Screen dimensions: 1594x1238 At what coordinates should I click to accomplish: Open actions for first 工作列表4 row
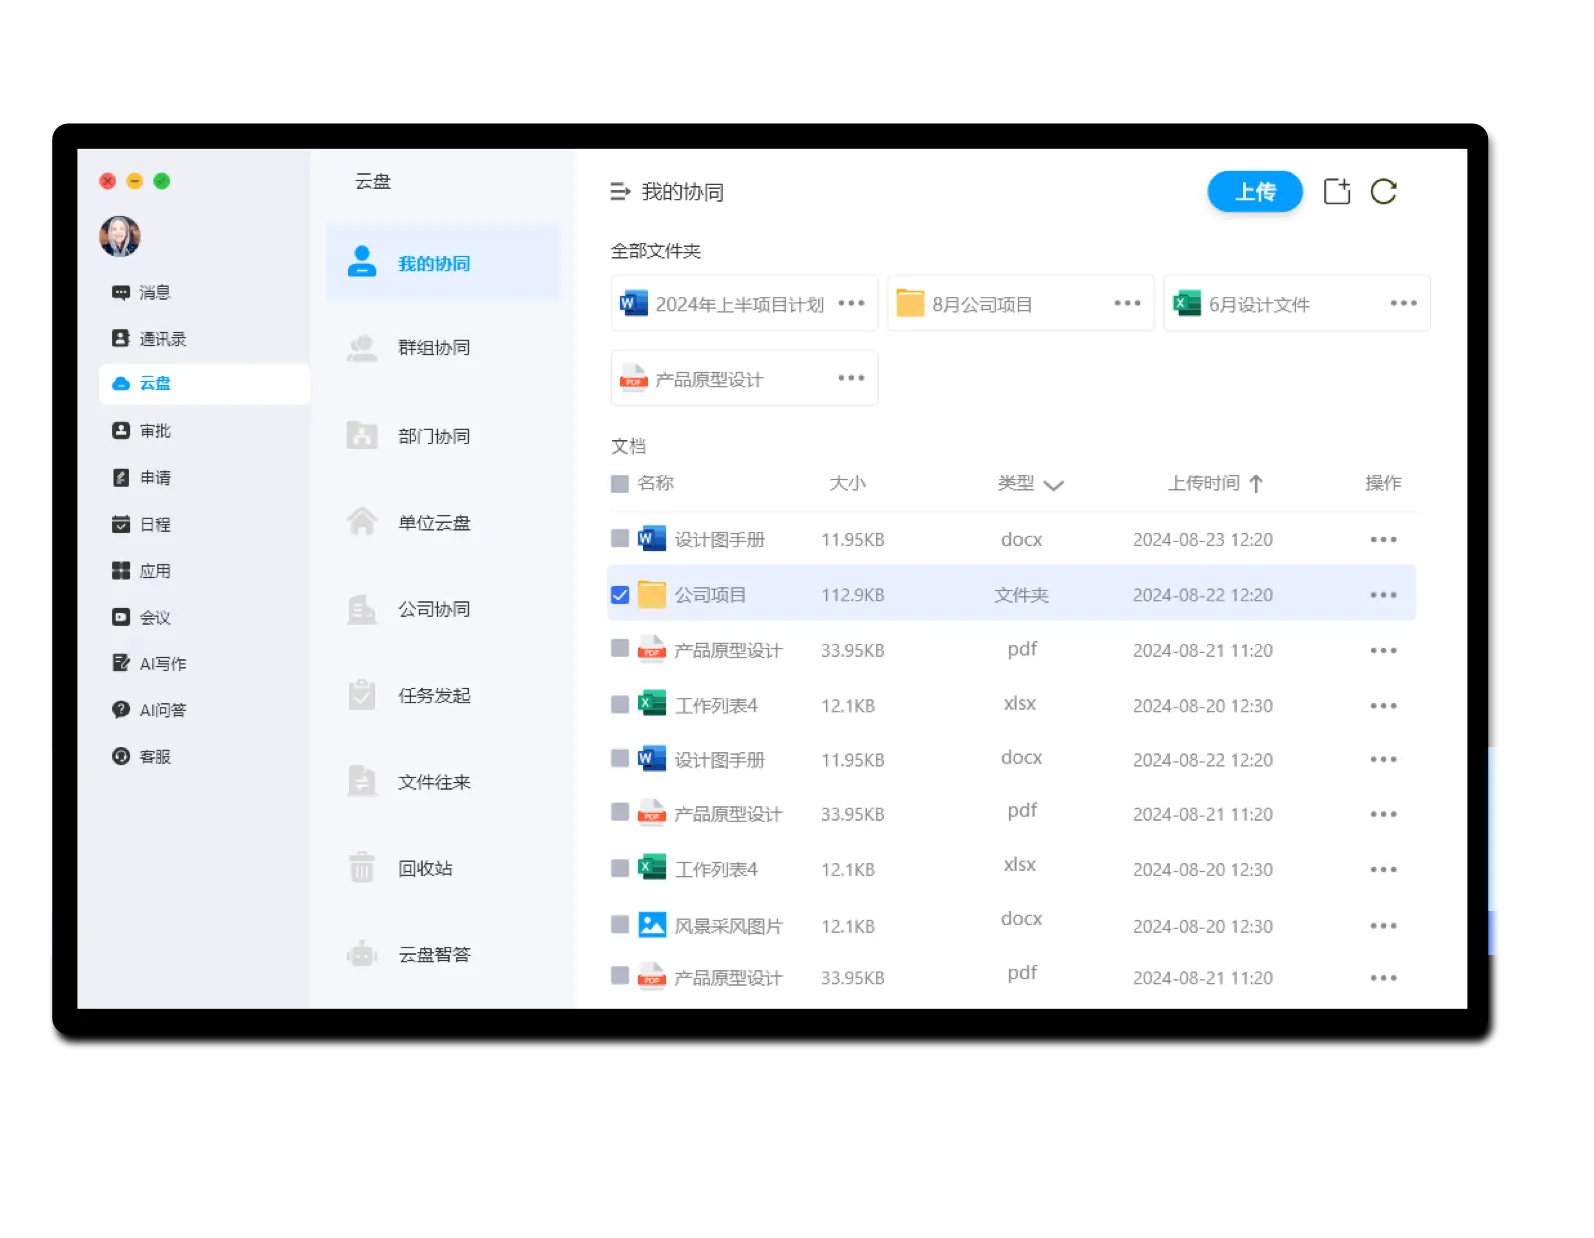point(1383,706)
